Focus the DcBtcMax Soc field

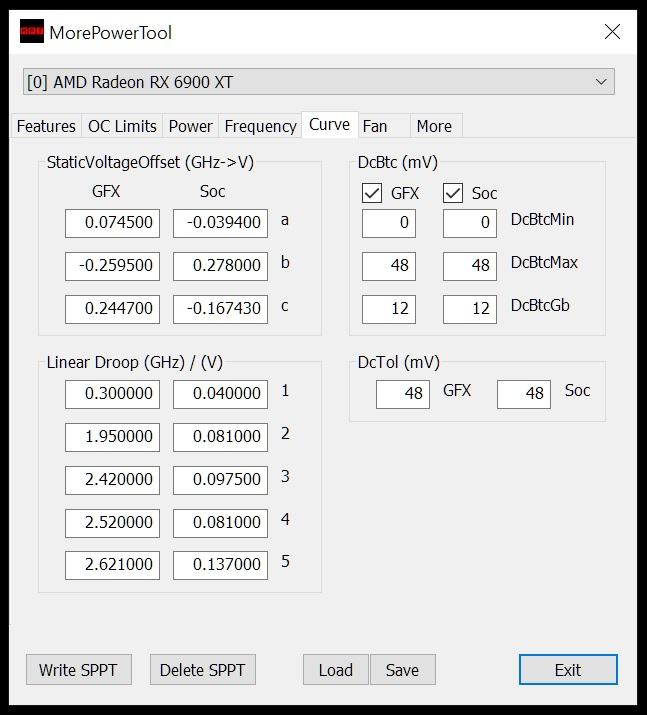click(470, 266)
